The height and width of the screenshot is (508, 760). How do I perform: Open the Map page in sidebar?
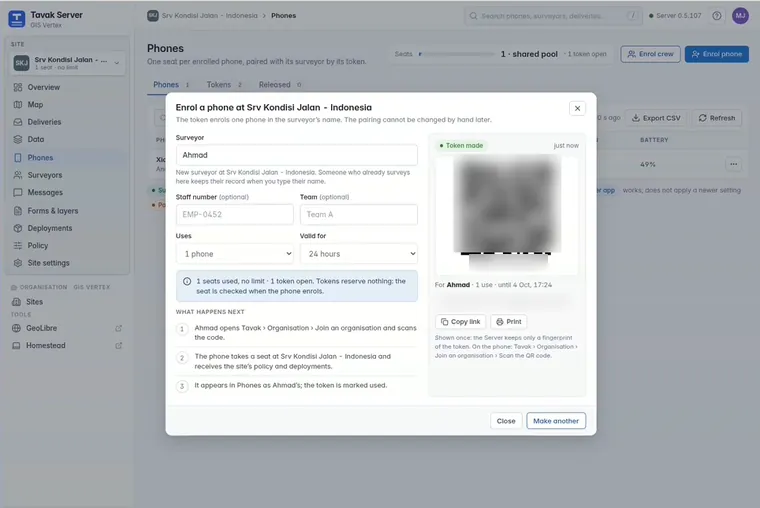click(67, 105)
